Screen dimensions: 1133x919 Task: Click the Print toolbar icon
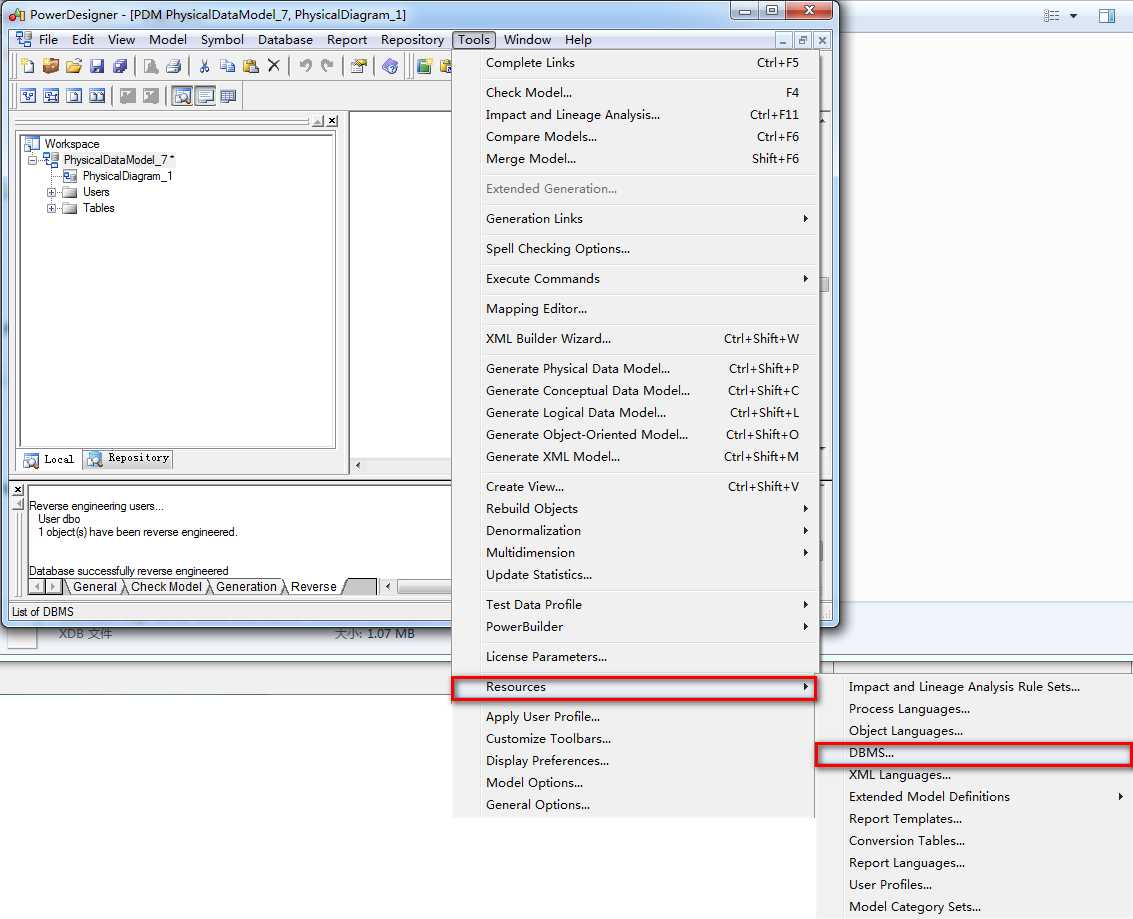click(x=173, y=66)
